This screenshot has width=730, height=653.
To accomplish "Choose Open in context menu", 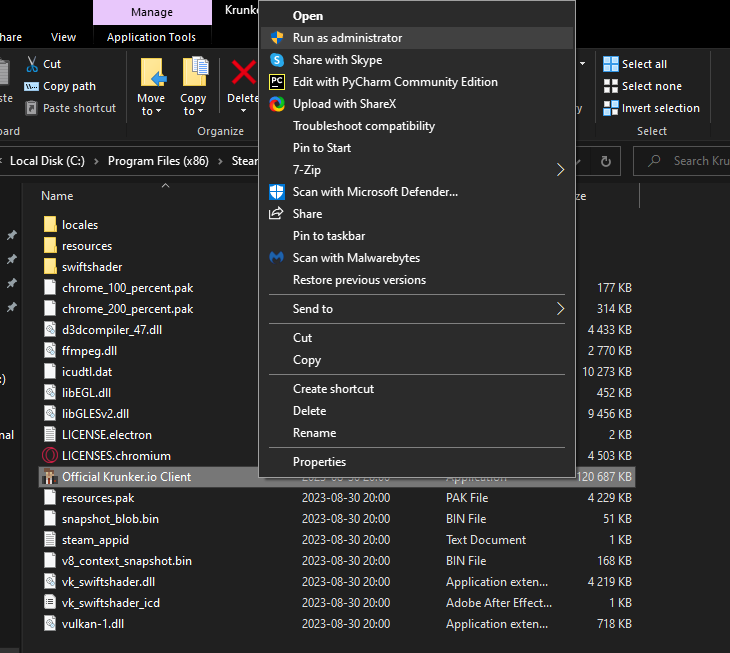I will 417,16.
